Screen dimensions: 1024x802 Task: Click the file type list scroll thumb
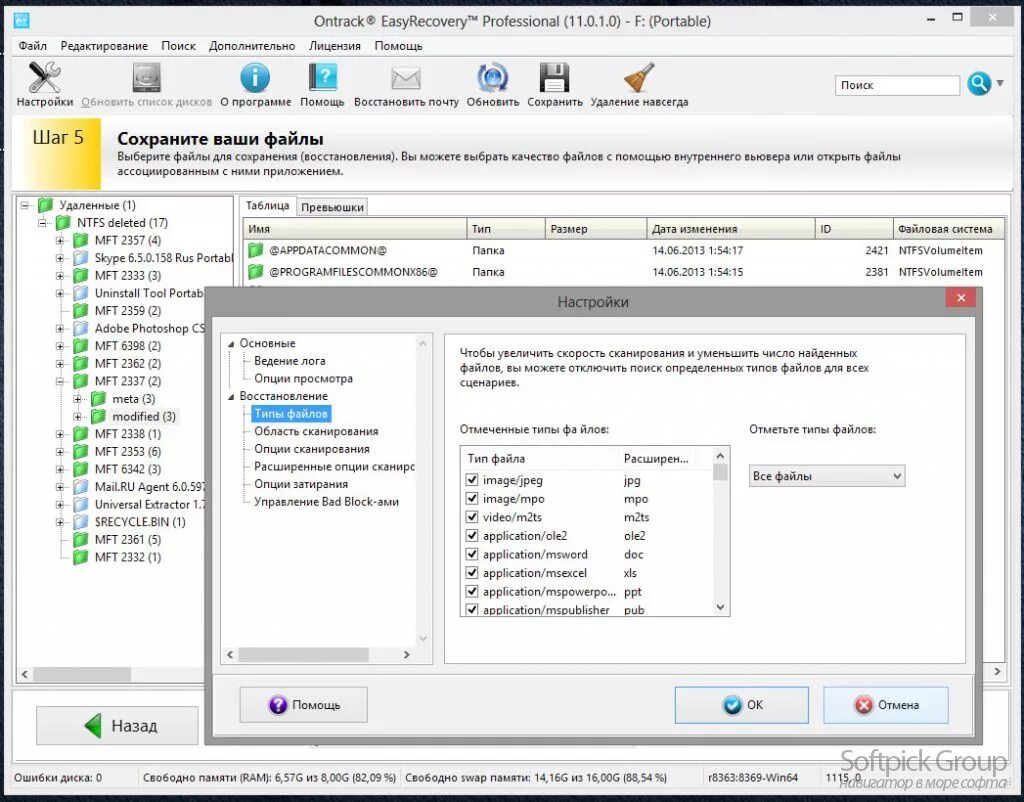(x=720, y=472)
